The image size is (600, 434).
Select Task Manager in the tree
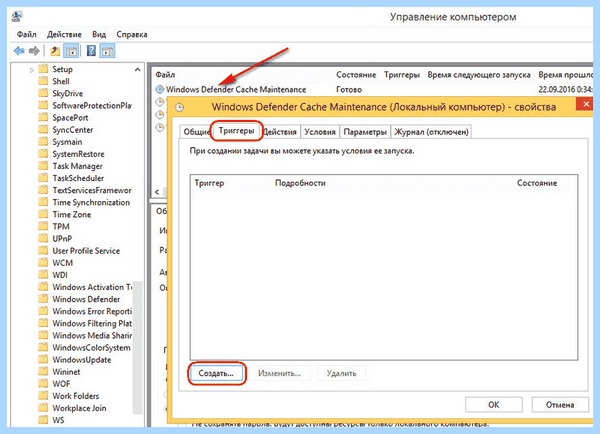pyautogui.click(x=77, y=166)
